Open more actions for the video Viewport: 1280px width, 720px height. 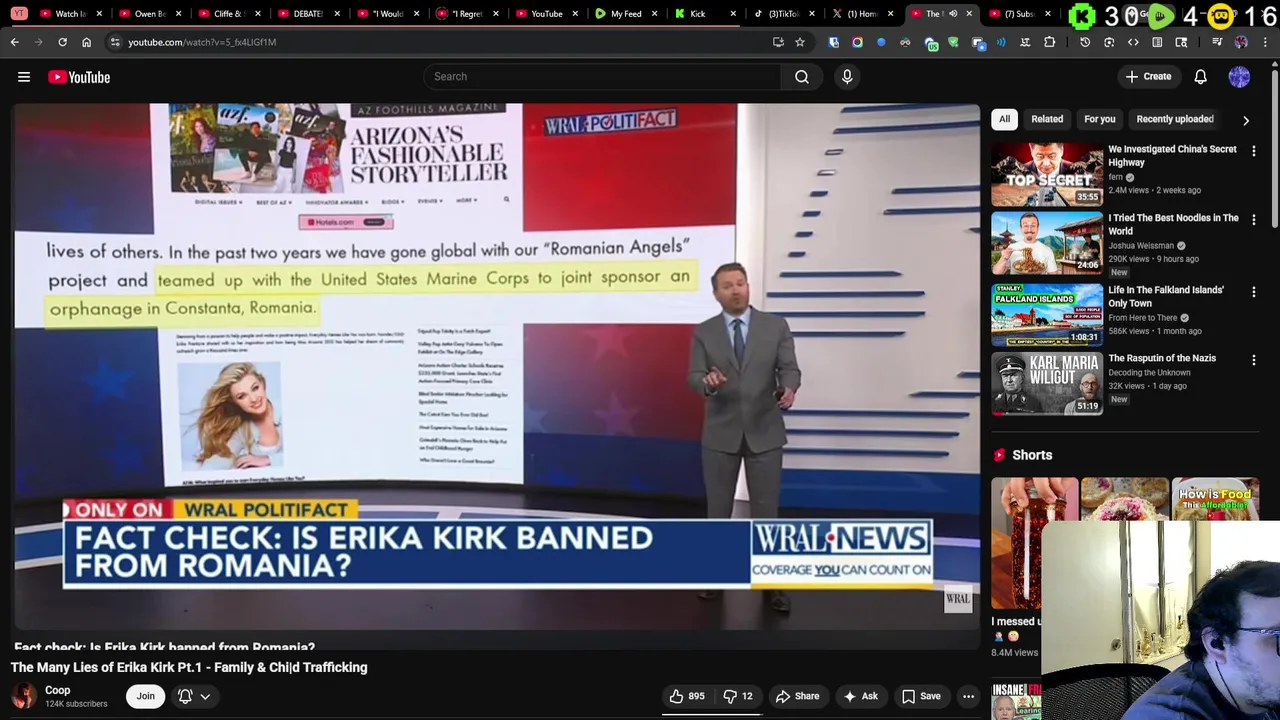[x=968, y=696]
